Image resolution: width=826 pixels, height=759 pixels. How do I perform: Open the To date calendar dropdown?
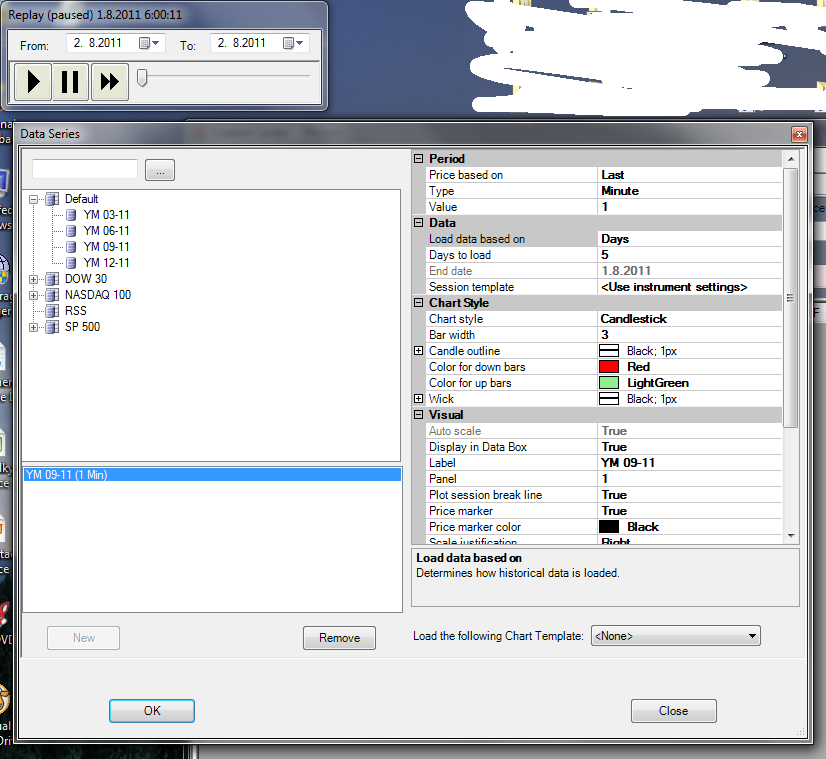293,43
